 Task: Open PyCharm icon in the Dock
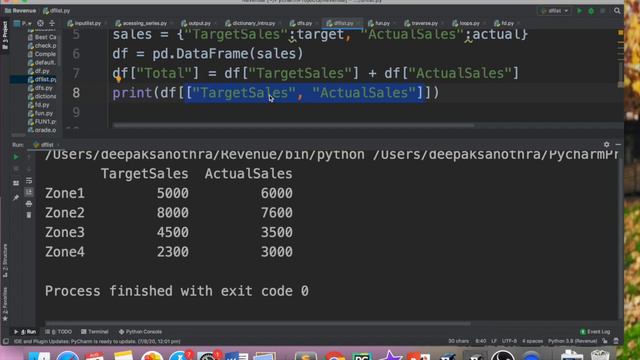(x=362, y=356)
